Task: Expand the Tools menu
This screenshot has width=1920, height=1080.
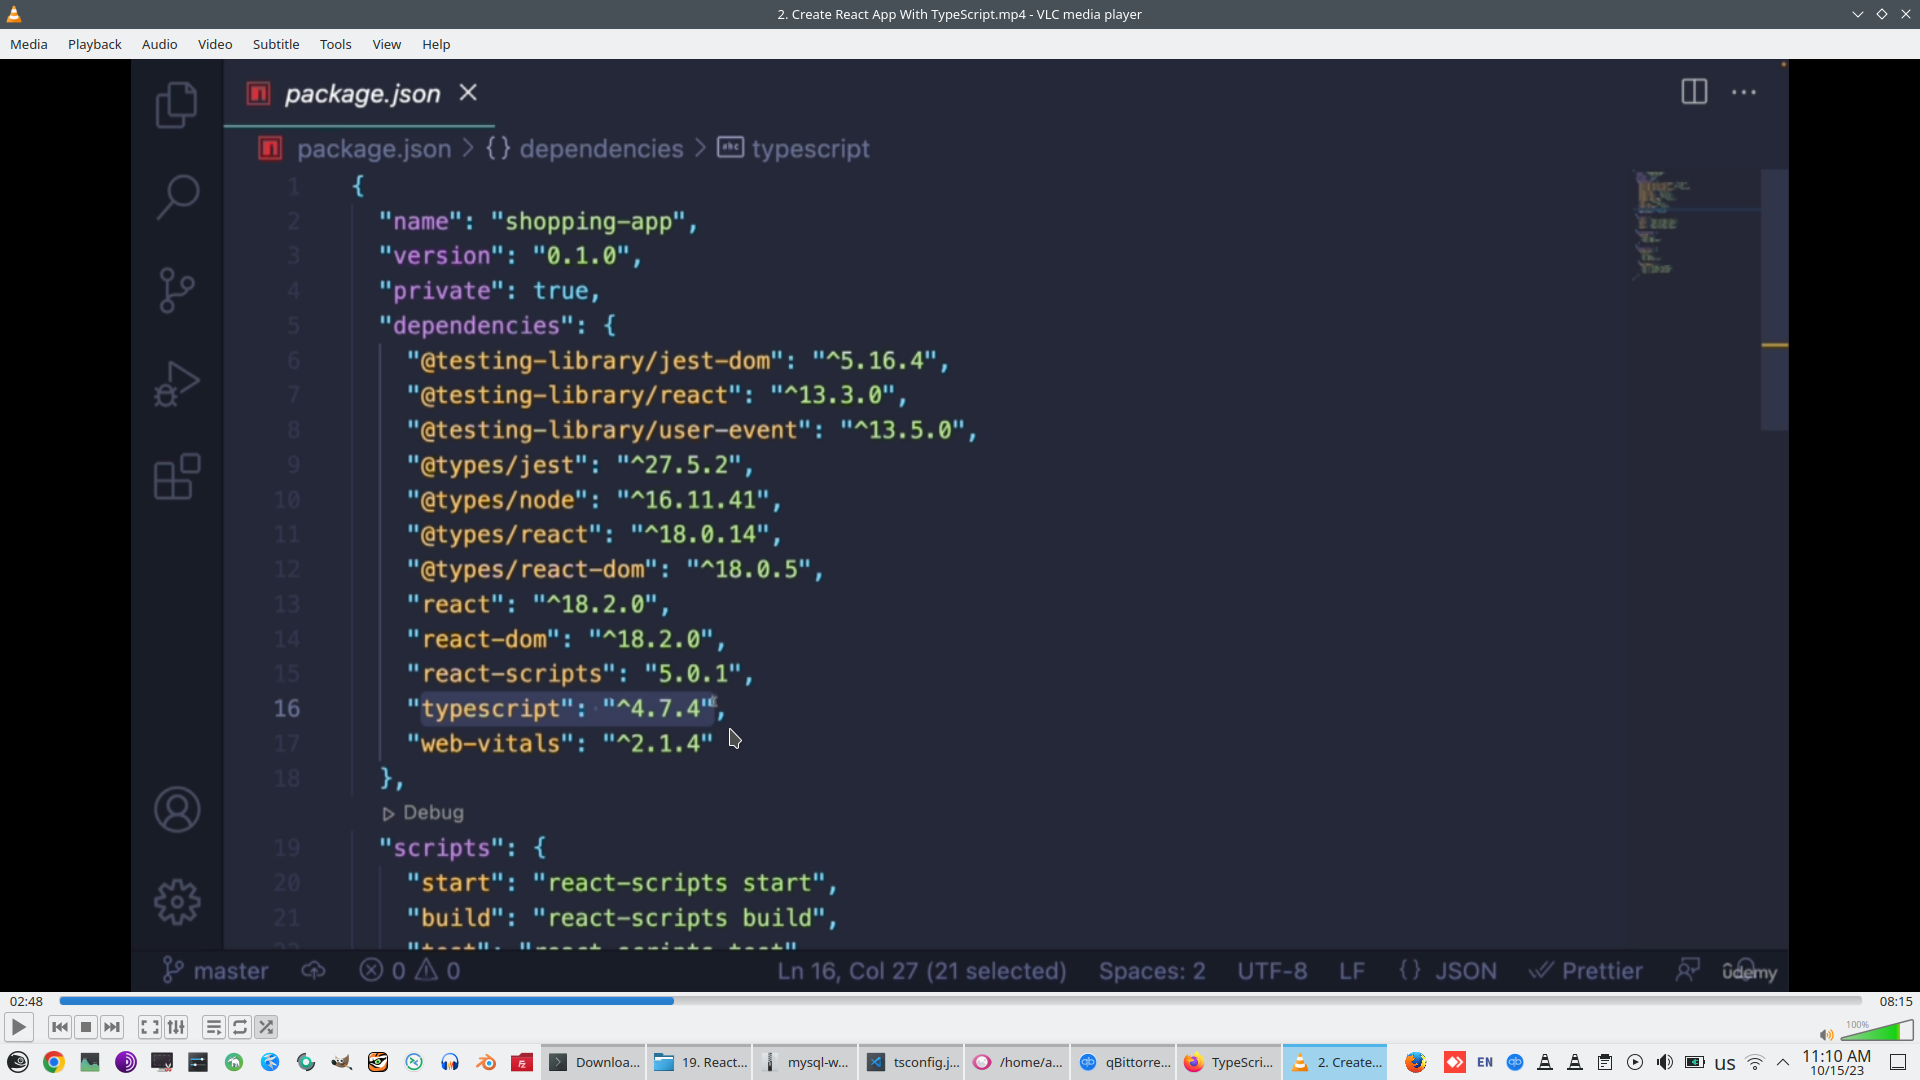Action: (335, 44)
